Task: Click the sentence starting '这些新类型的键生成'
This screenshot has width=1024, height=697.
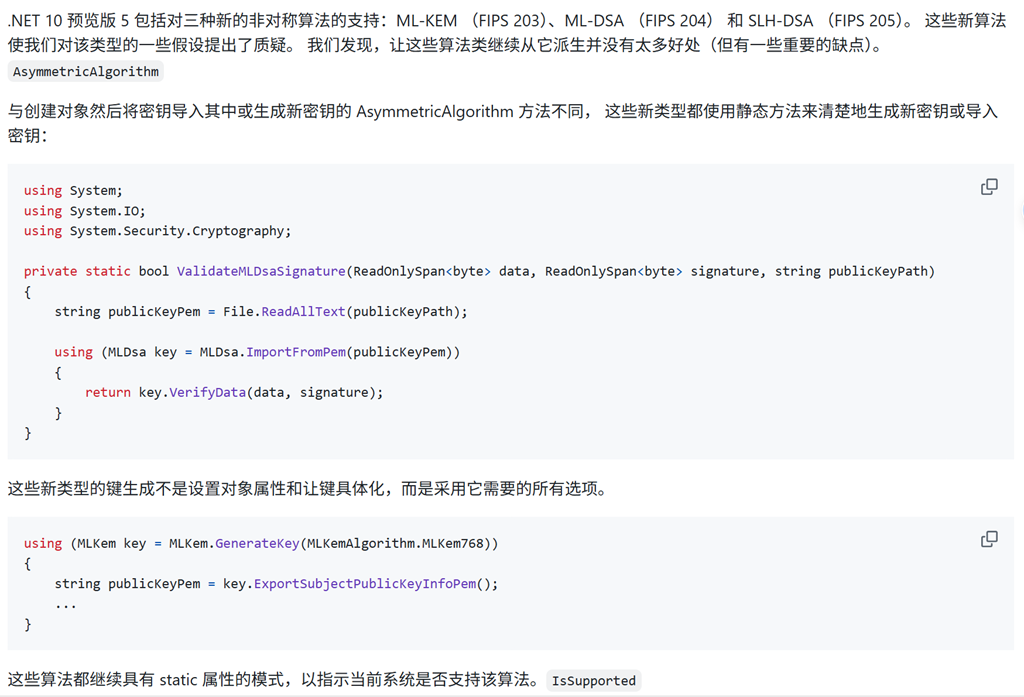Action: click(310, 489)
